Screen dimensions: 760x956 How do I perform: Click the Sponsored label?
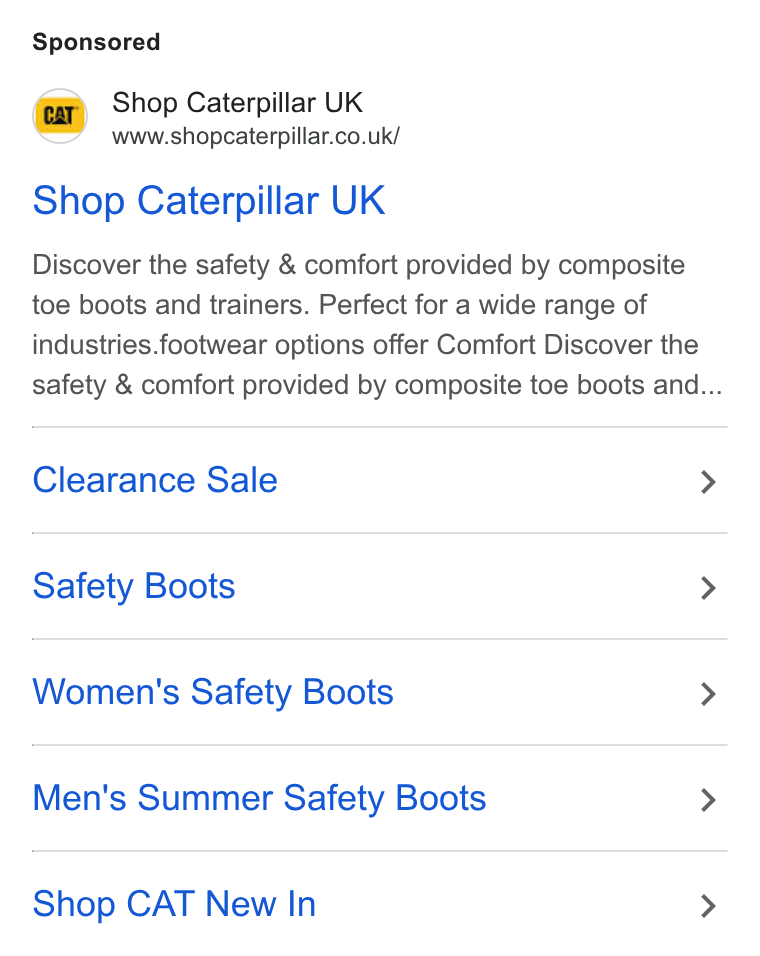96,42
